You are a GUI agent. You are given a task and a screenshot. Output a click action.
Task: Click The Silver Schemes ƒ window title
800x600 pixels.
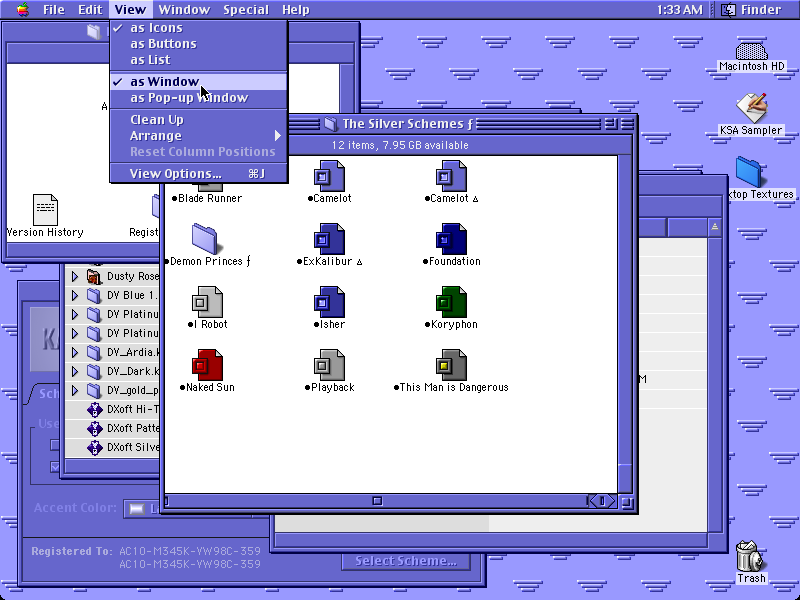[x=408, y=123]
